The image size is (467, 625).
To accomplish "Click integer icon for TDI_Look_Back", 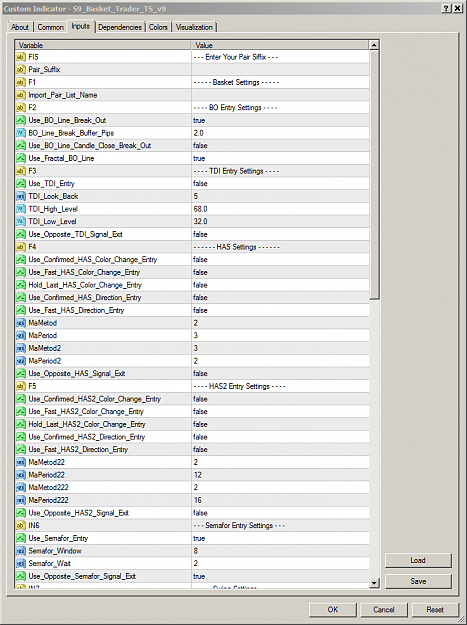I will (21, 196).
